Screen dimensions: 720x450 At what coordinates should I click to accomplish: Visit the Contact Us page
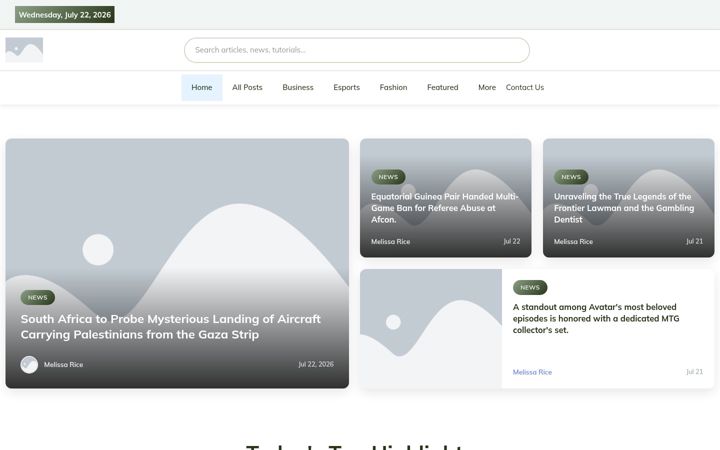pos(524,87)
